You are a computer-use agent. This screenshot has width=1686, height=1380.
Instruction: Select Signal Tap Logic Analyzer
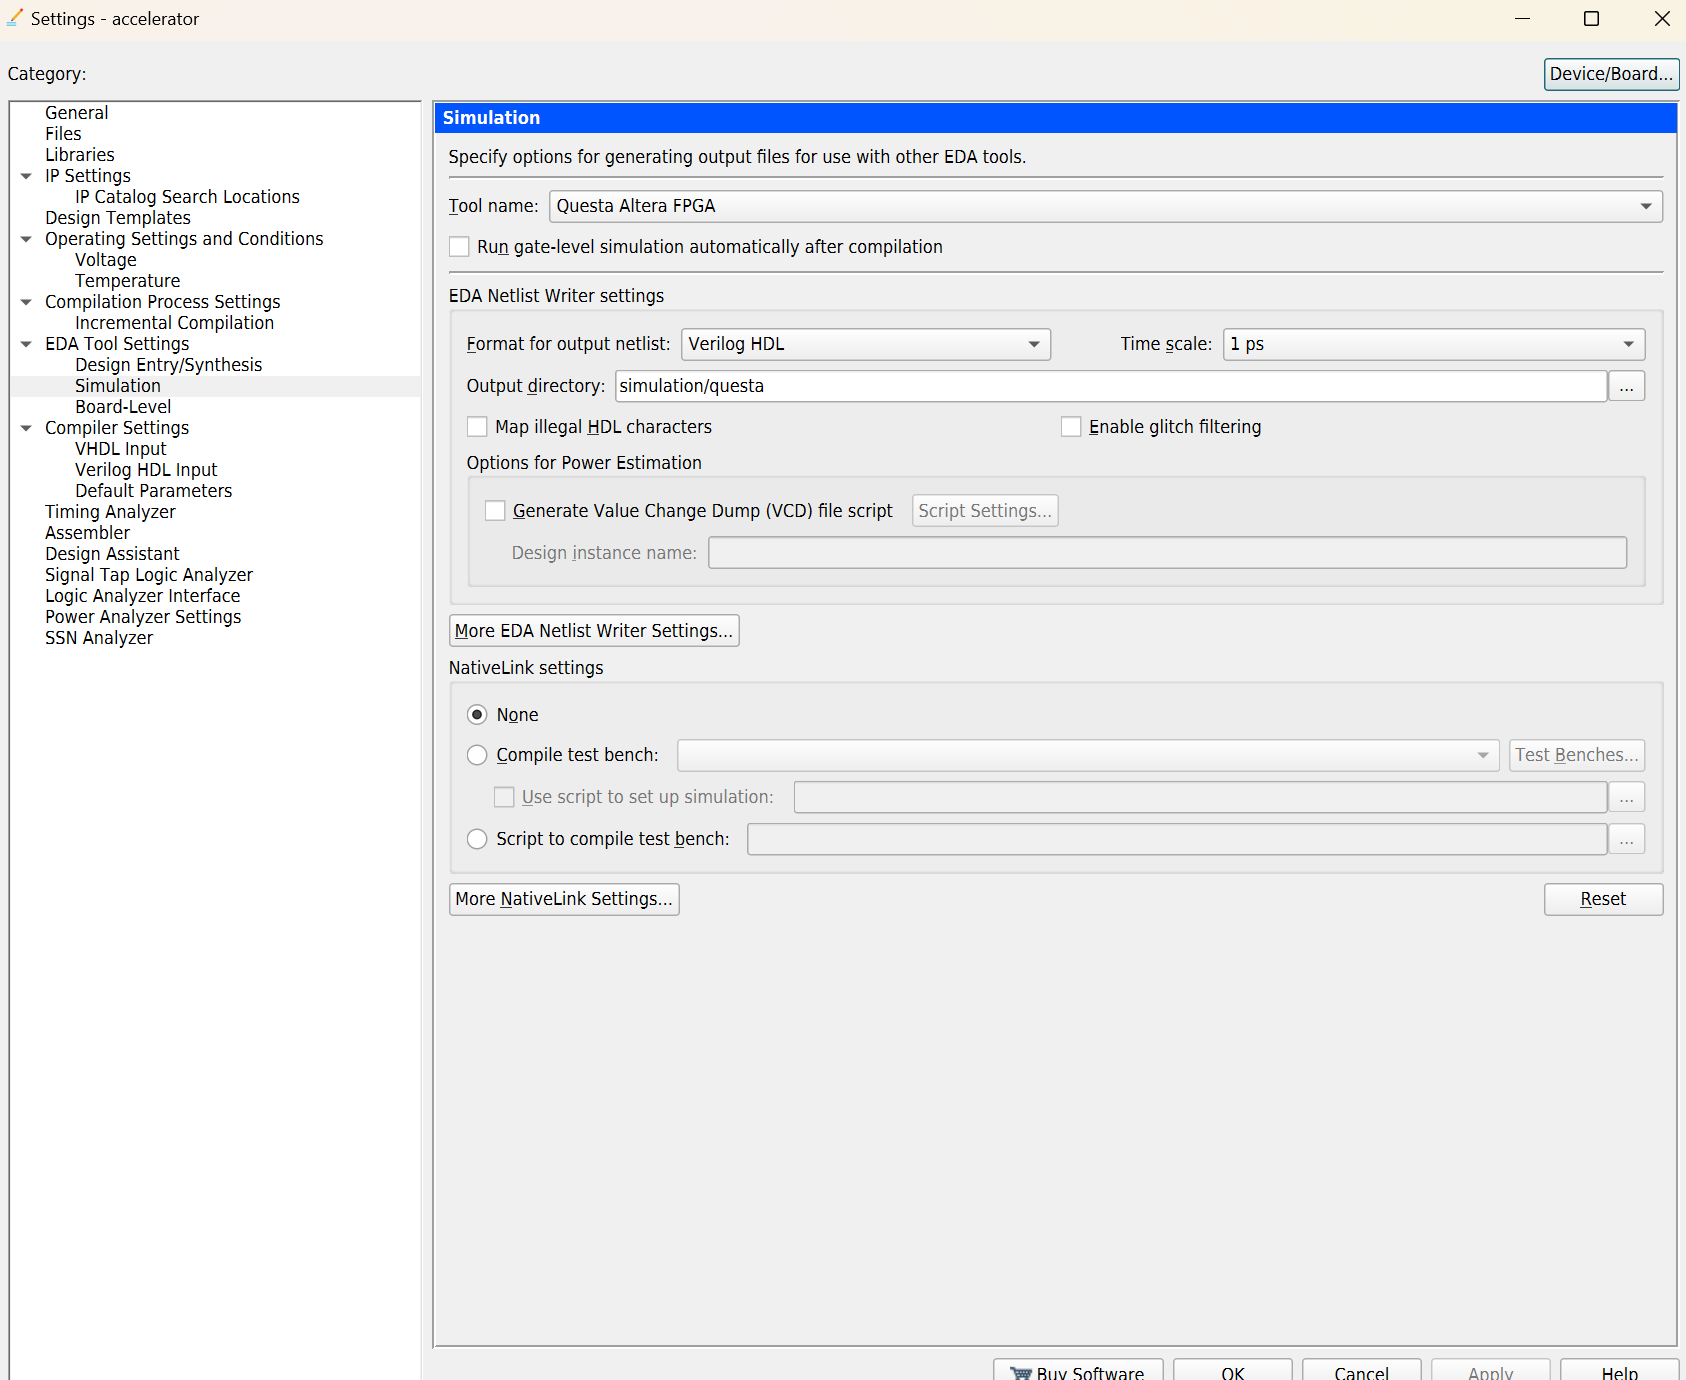point(148,575)
